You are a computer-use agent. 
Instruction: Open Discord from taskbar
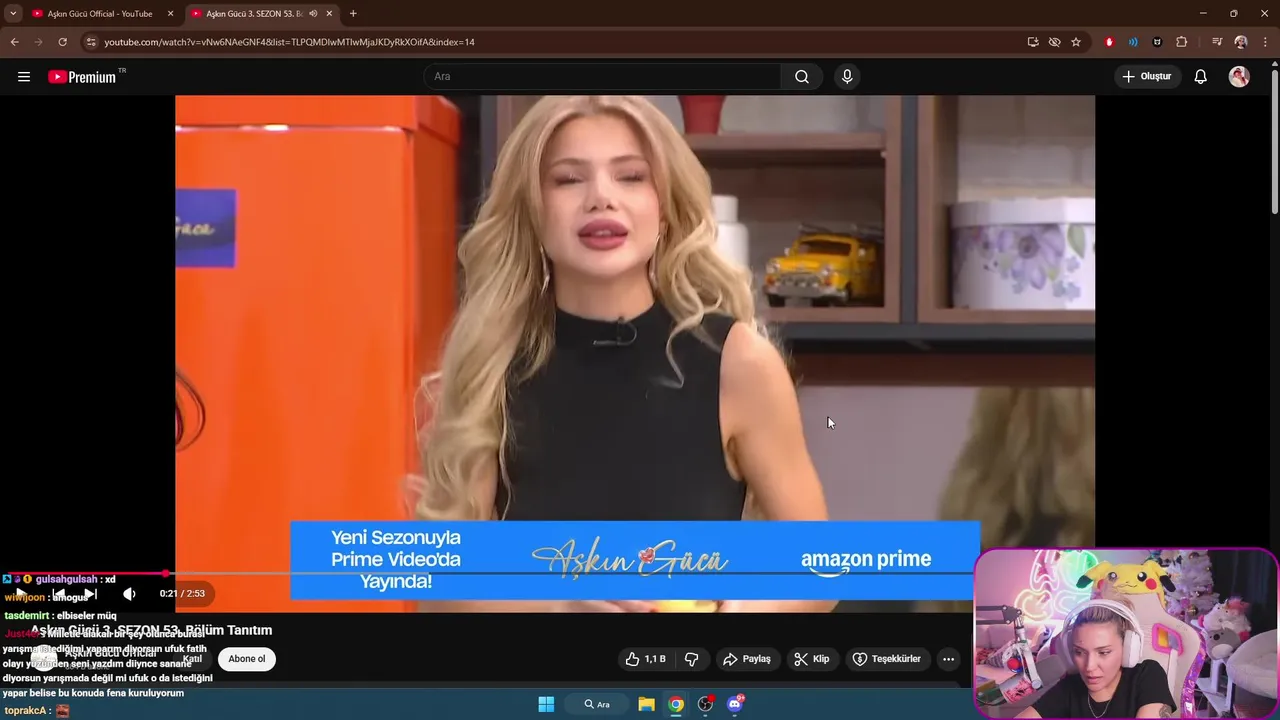pyautogui.click(x=735, y=704)
